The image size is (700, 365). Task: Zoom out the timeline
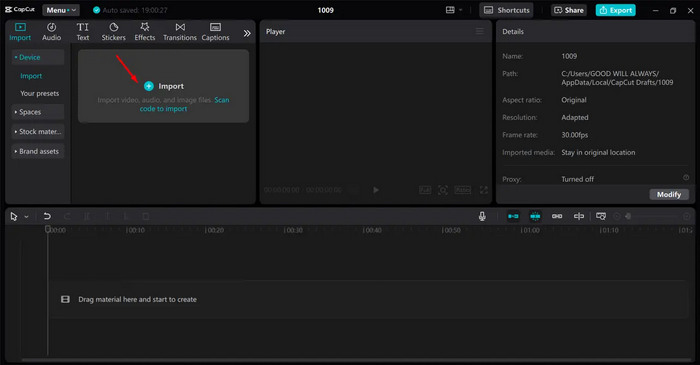click(617, 216)
